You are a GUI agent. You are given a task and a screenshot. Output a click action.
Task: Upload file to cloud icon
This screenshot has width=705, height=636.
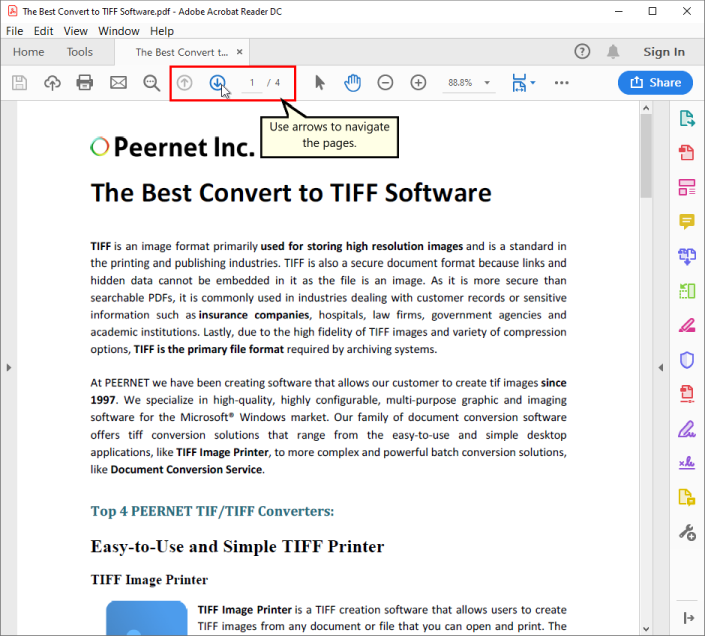(52, 83)
